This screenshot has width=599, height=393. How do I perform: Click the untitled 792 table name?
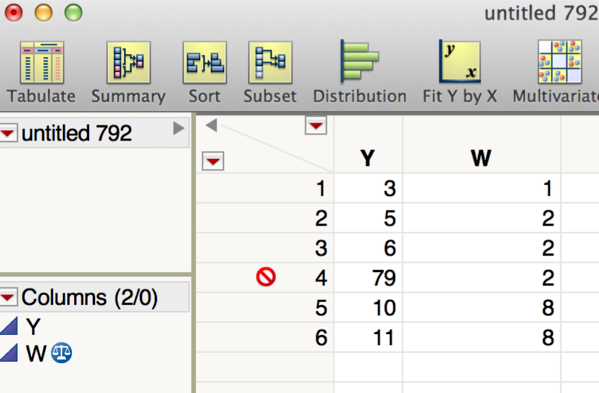coord(76,133)
